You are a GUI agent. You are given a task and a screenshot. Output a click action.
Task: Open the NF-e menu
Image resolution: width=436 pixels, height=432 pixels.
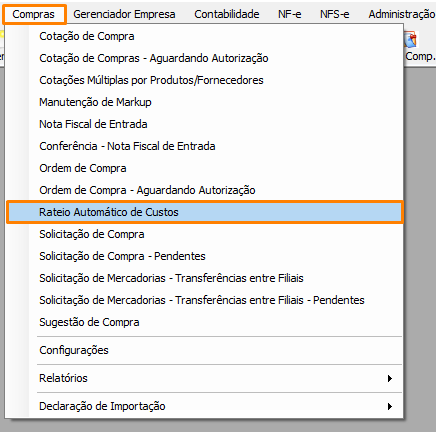tap(290, 14)
